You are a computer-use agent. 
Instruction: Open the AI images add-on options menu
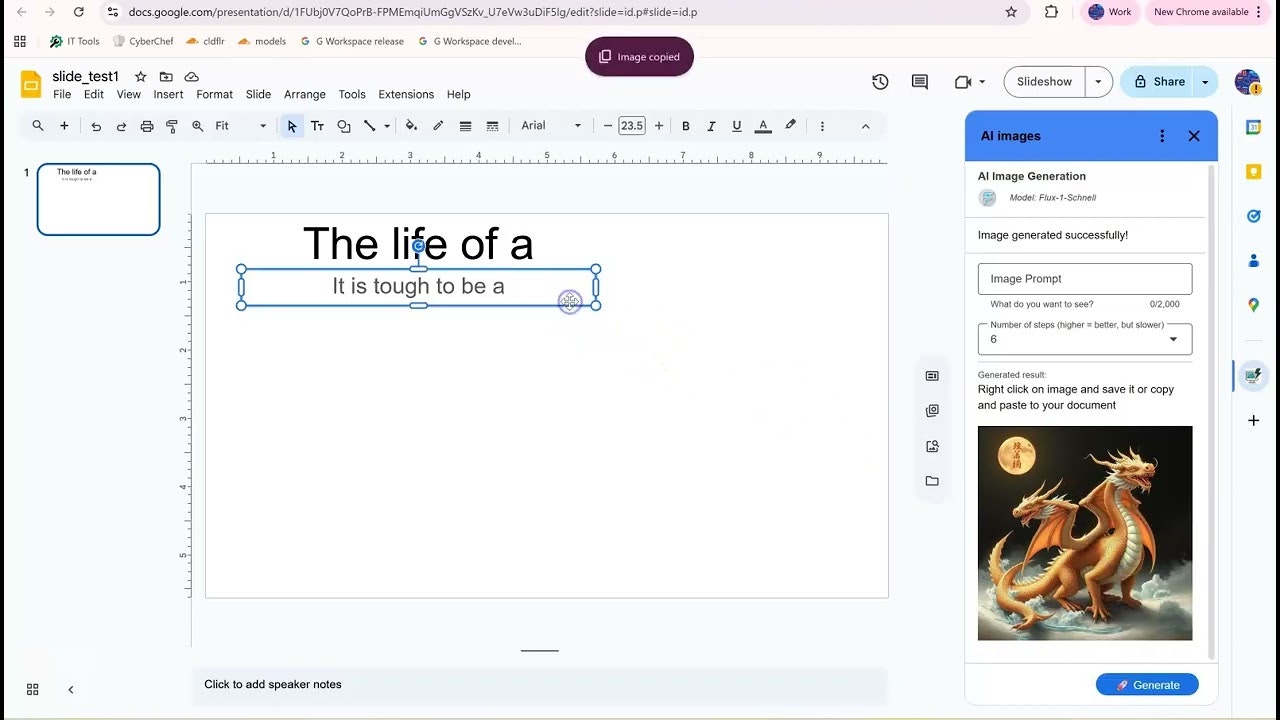(x=1162, y=136)
